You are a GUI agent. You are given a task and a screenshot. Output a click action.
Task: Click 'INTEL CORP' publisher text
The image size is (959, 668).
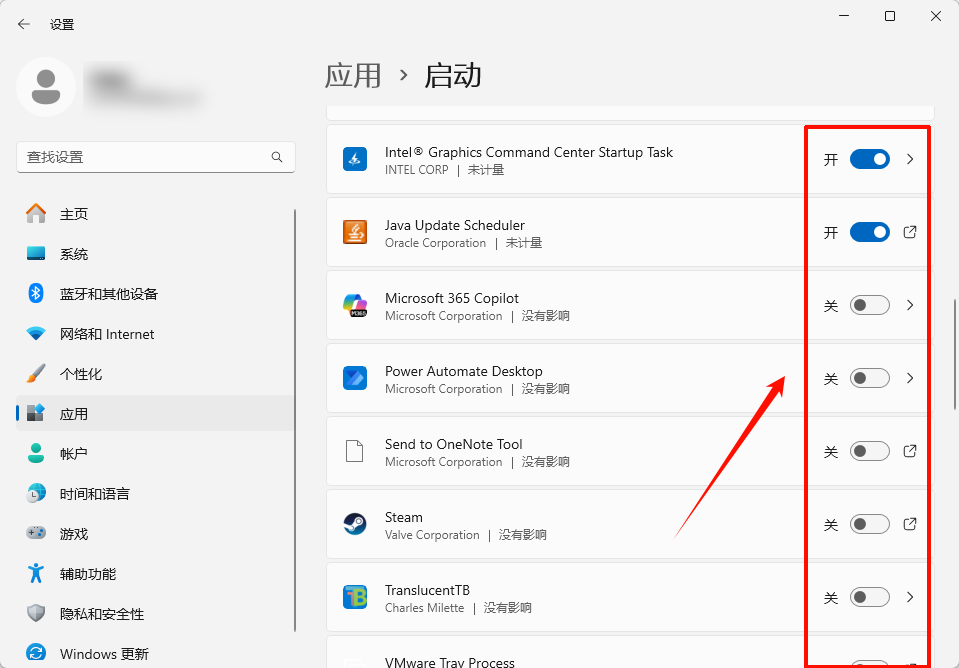click(x=417, y=170)
